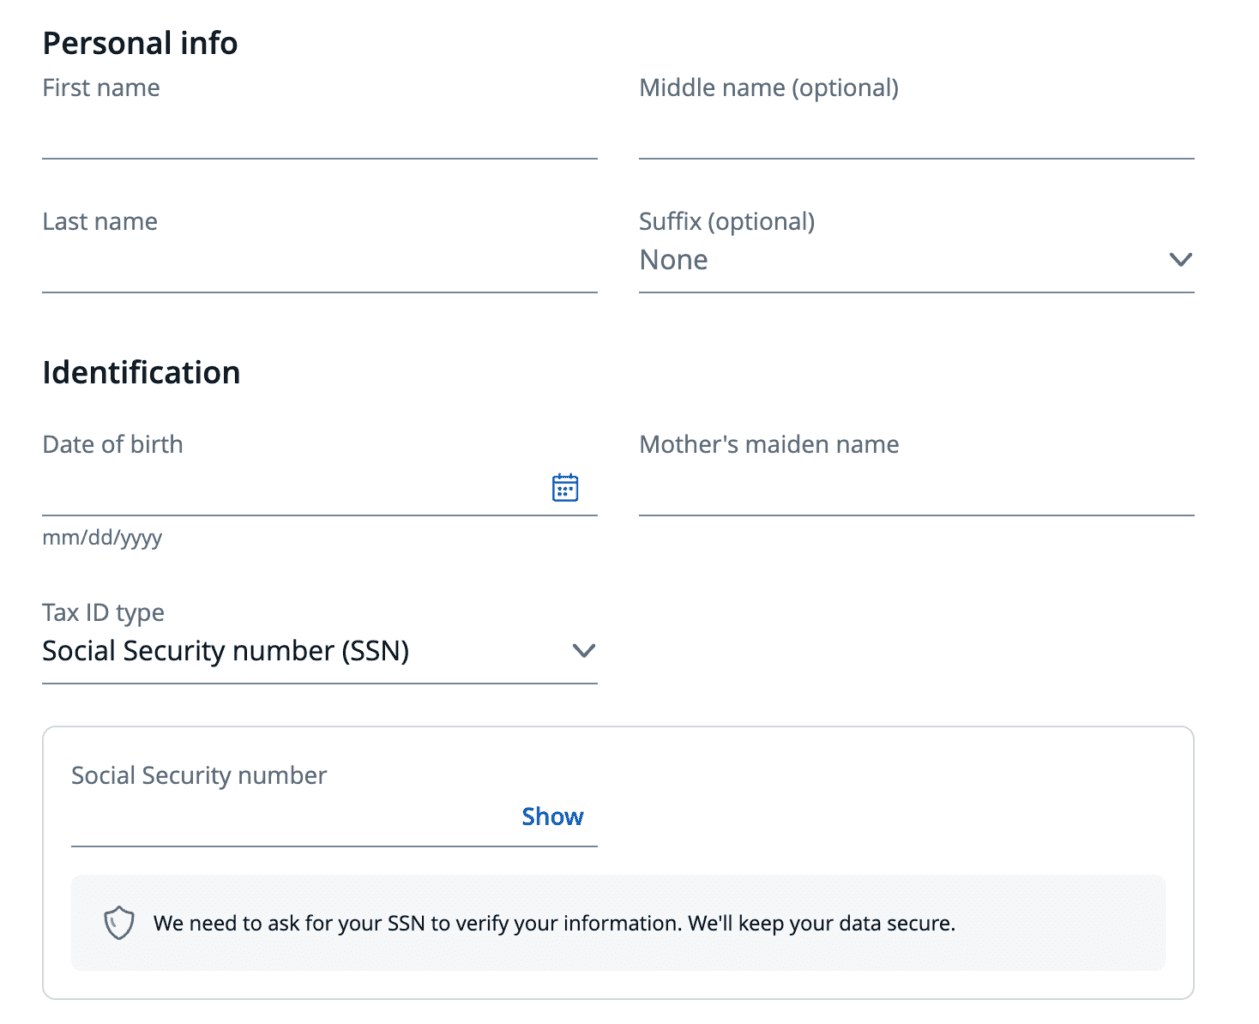Open the date of birth calendar picker
Viewport: 1259px width, 1024px height.
pos(565,488)
